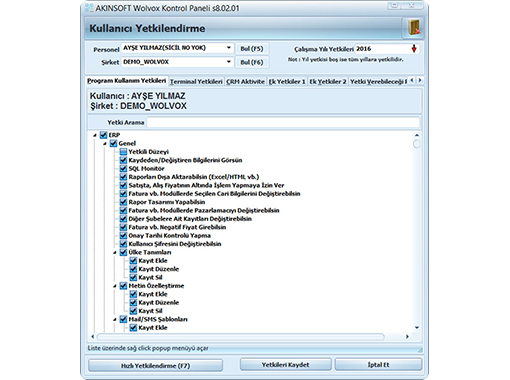Click the vertical scrollbar thumb
This screenshot has width=510, height=380.
click(x=417, y=144)
